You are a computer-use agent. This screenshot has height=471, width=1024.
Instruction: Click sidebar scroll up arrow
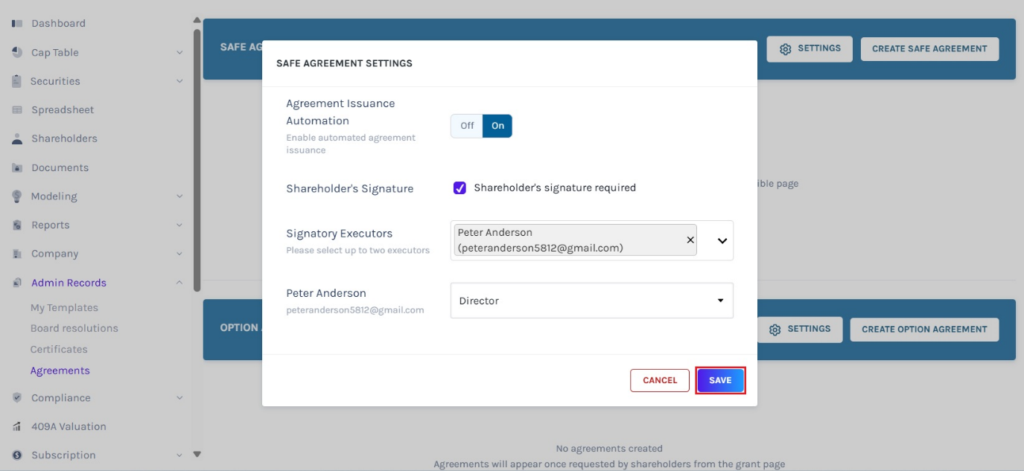197,20
